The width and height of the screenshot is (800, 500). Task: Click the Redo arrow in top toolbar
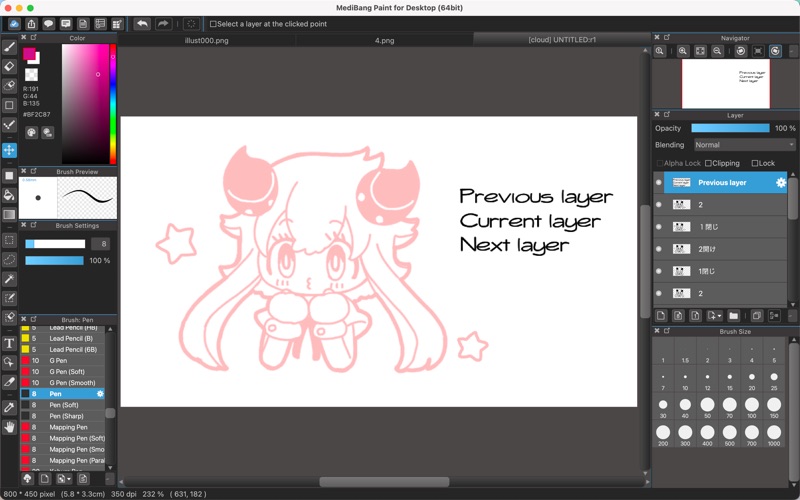[163, 24]
